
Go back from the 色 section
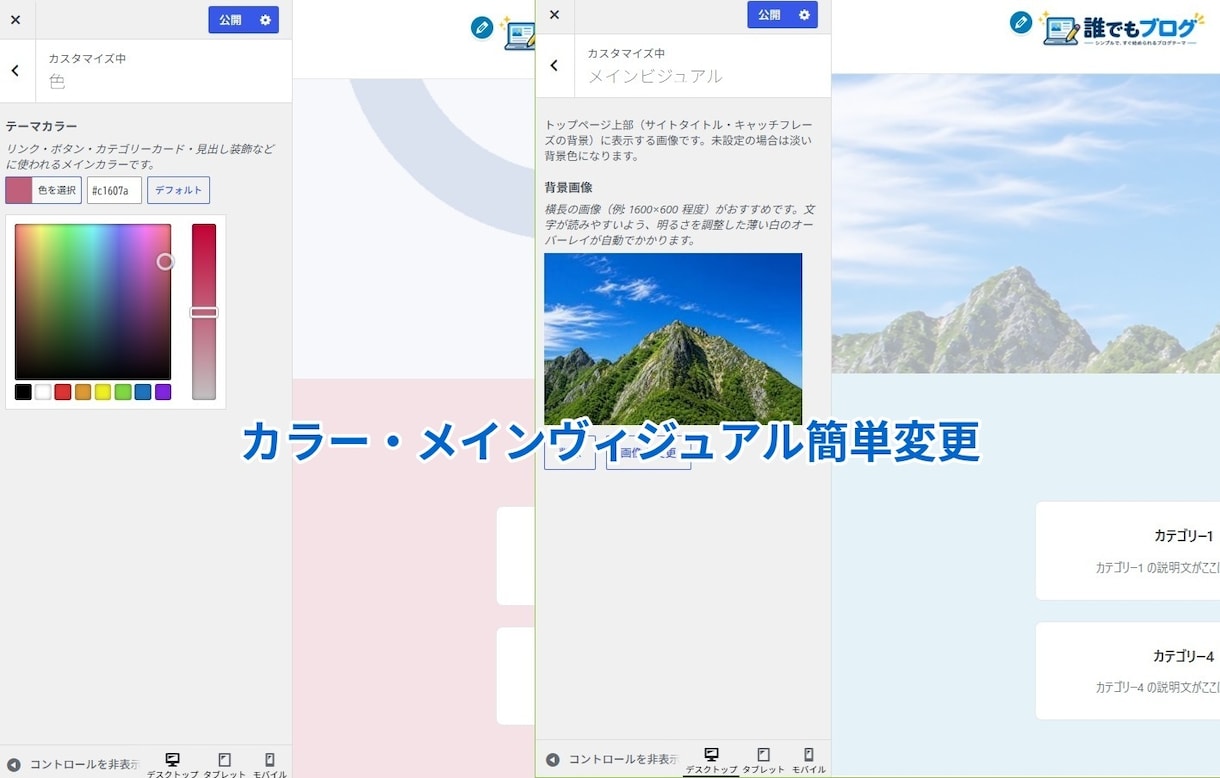[x=15, y=70]
